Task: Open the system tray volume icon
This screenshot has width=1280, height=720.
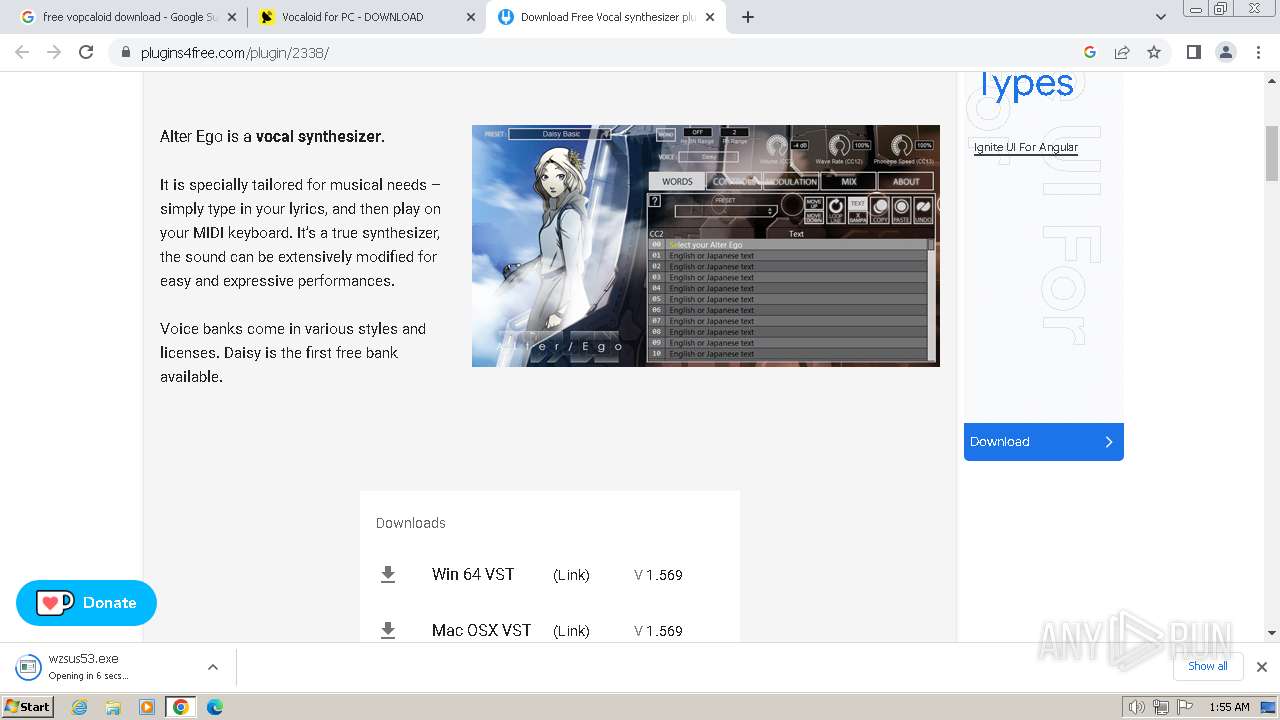Action: click(x=1137, y=707)
